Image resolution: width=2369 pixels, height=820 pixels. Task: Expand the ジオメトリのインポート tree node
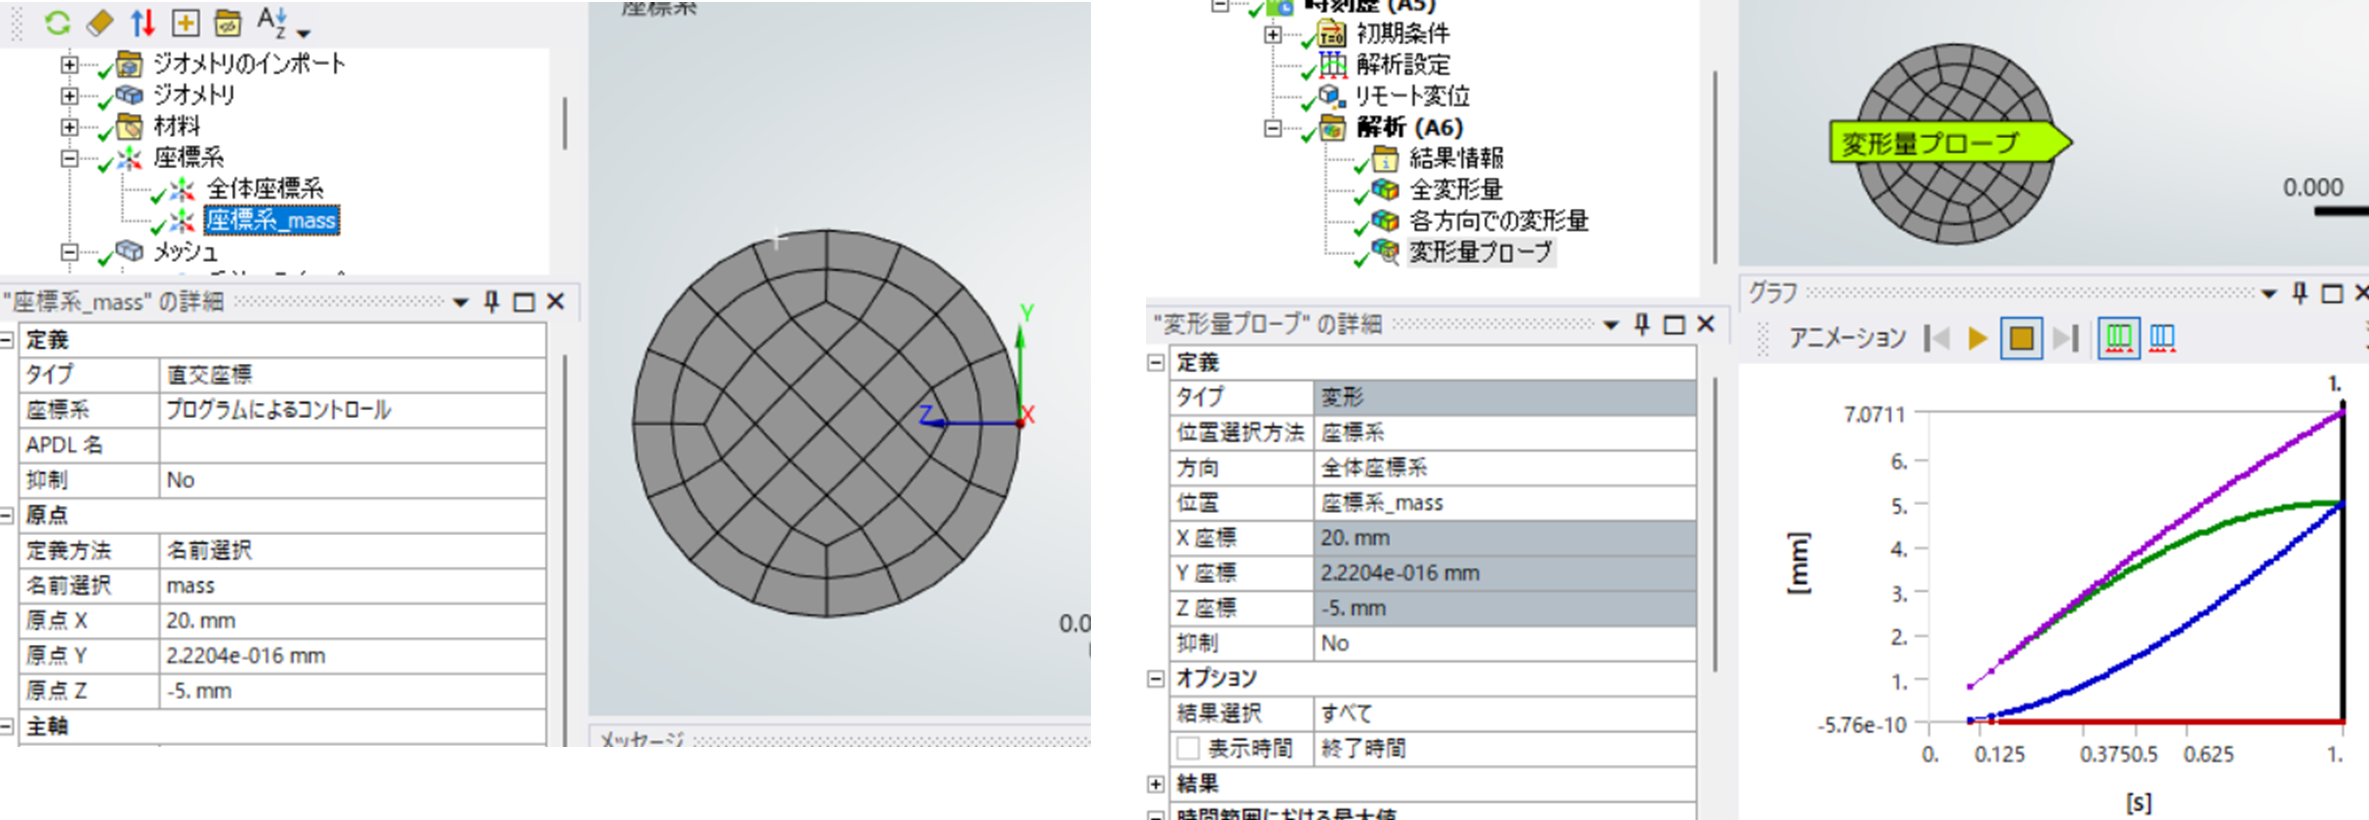click(69, 65)
